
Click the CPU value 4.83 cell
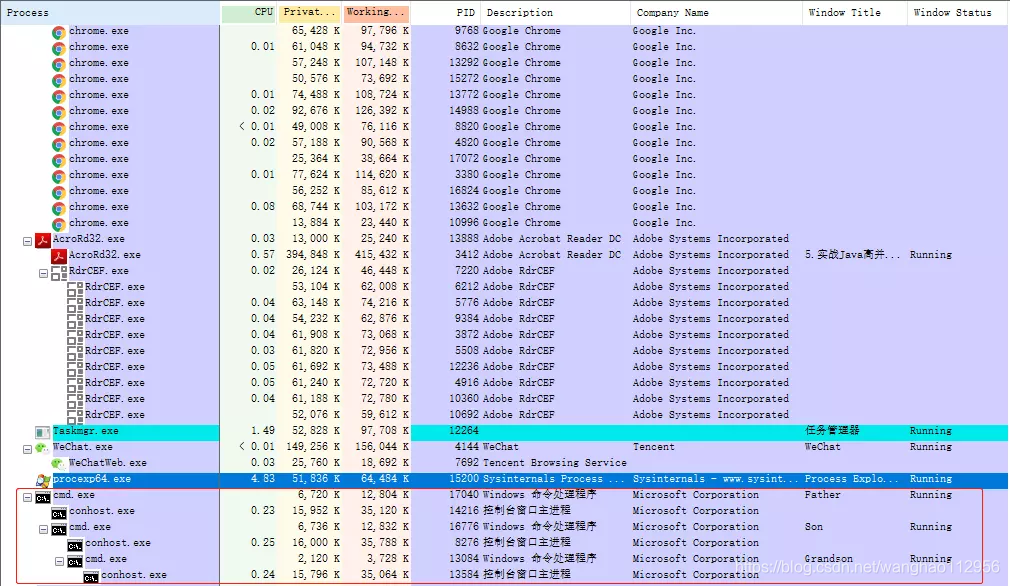(263, 479)
